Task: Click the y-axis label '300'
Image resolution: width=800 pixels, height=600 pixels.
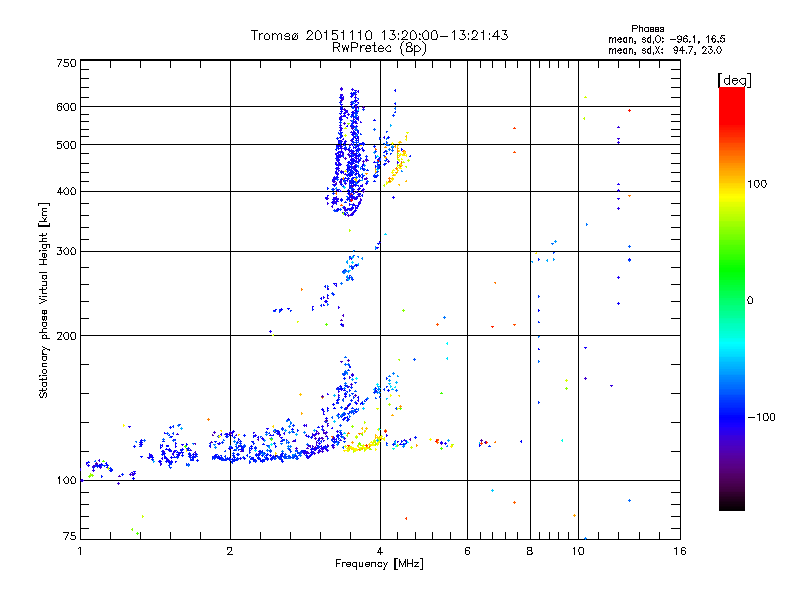Action: 66,251
